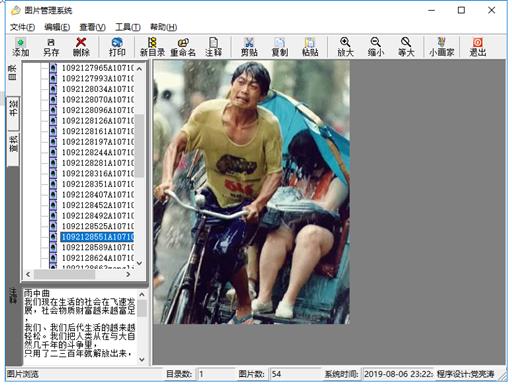Click the 添加 (Add) toolbar icon
Viewport: 512px width, 386px height.
click(20, 47)
